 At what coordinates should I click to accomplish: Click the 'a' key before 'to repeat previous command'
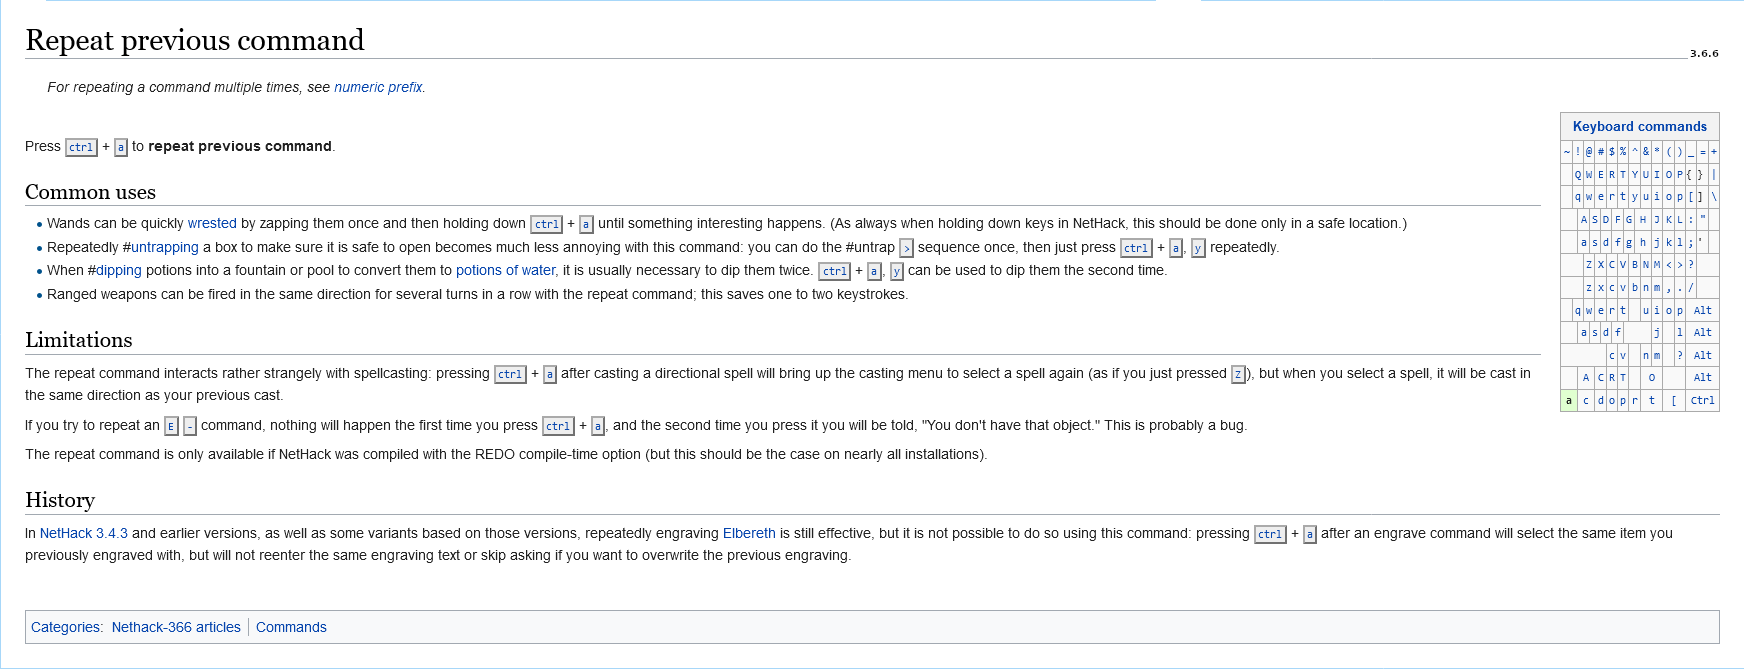point(121,147)
